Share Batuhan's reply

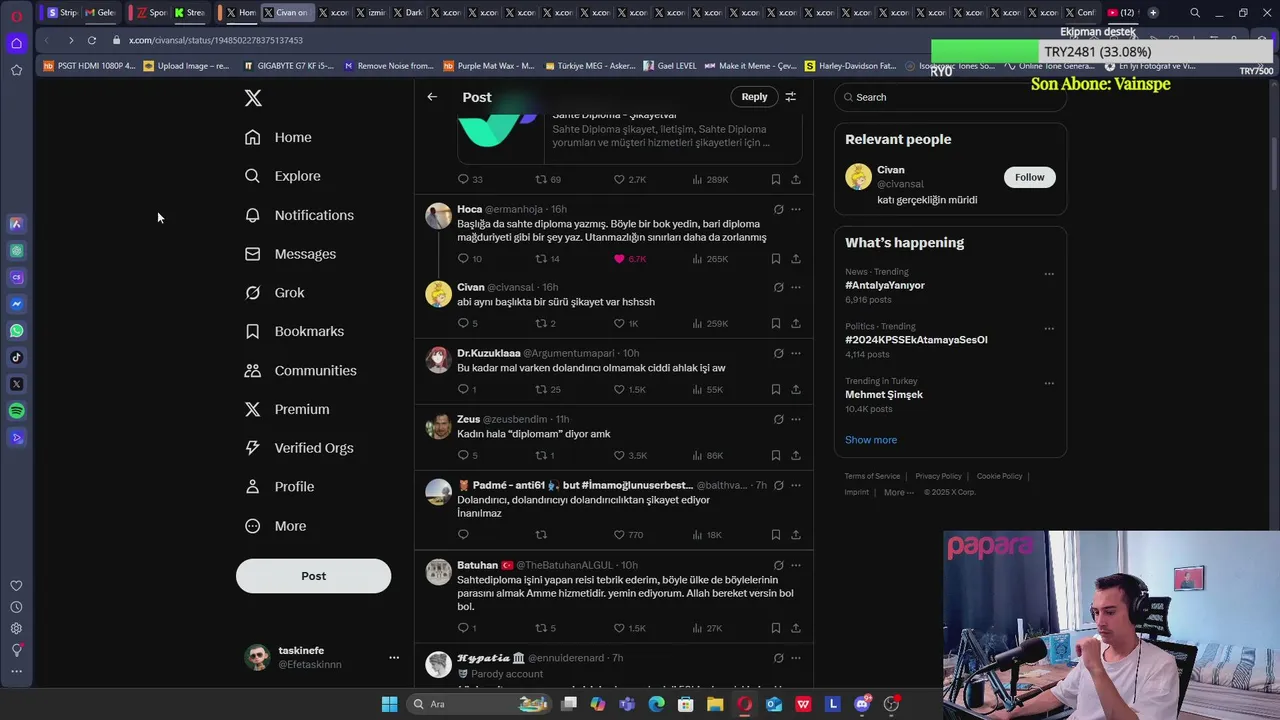(x=796, y=628)
